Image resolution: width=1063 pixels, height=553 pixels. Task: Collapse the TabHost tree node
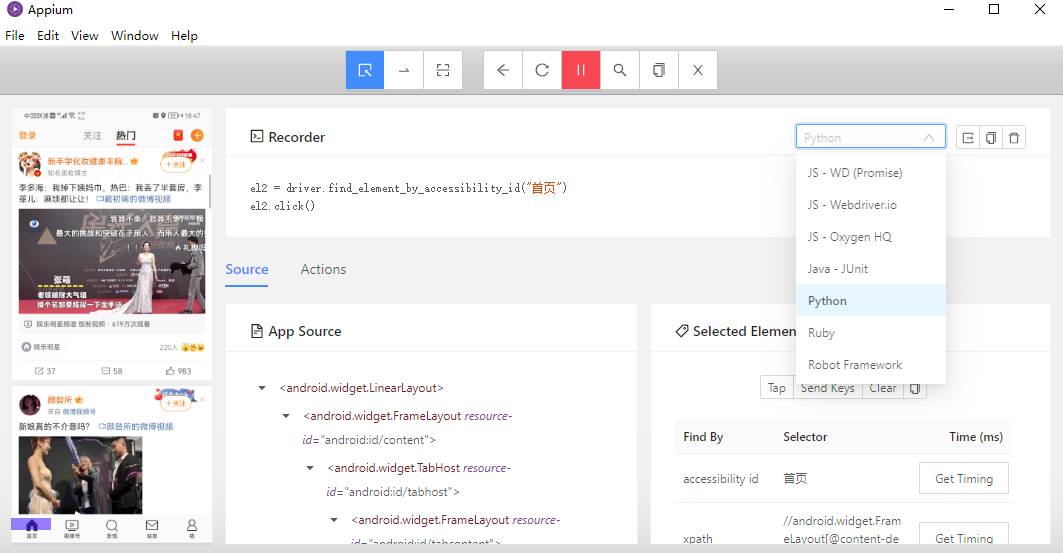point(310,468)
